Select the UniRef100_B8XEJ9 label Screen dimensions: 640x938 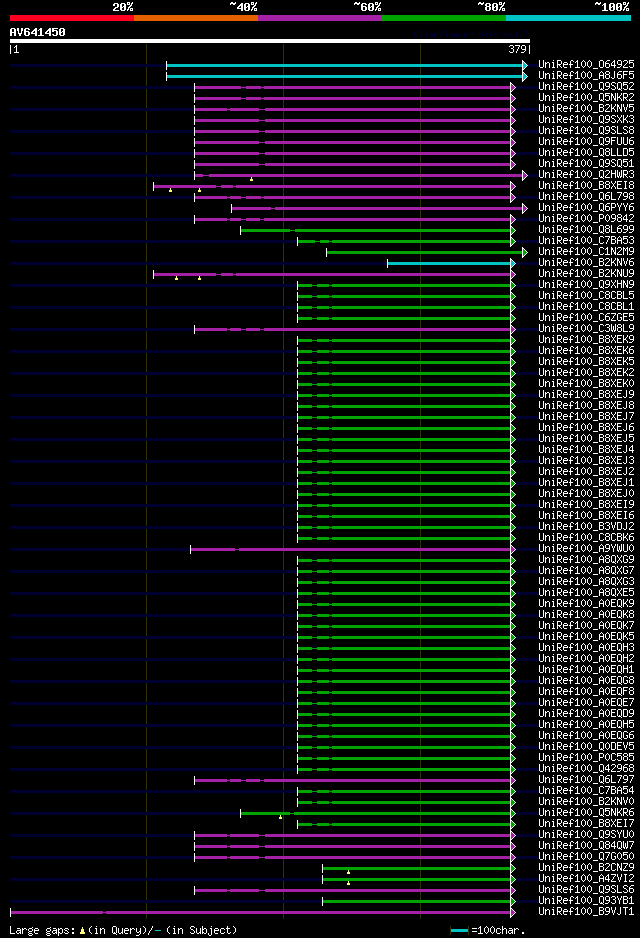click(586, 394)
